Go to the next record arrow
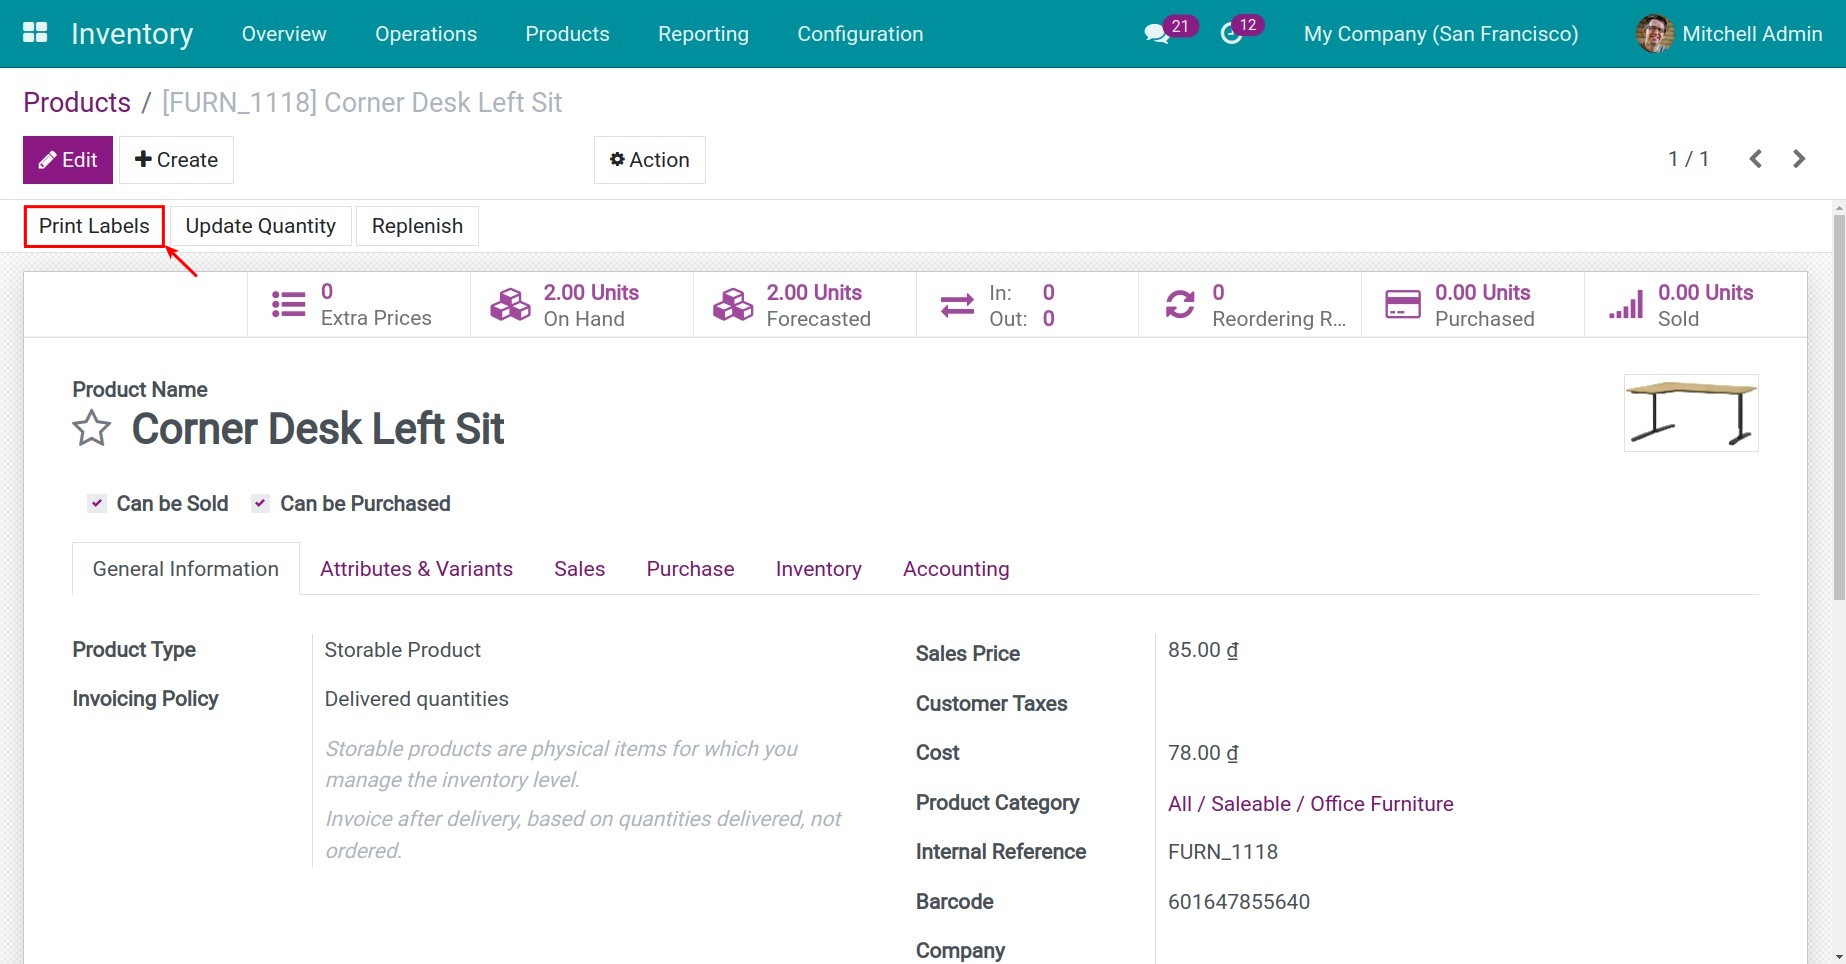This screenshot has height=964, width=1846. (x=1799, y=159)
